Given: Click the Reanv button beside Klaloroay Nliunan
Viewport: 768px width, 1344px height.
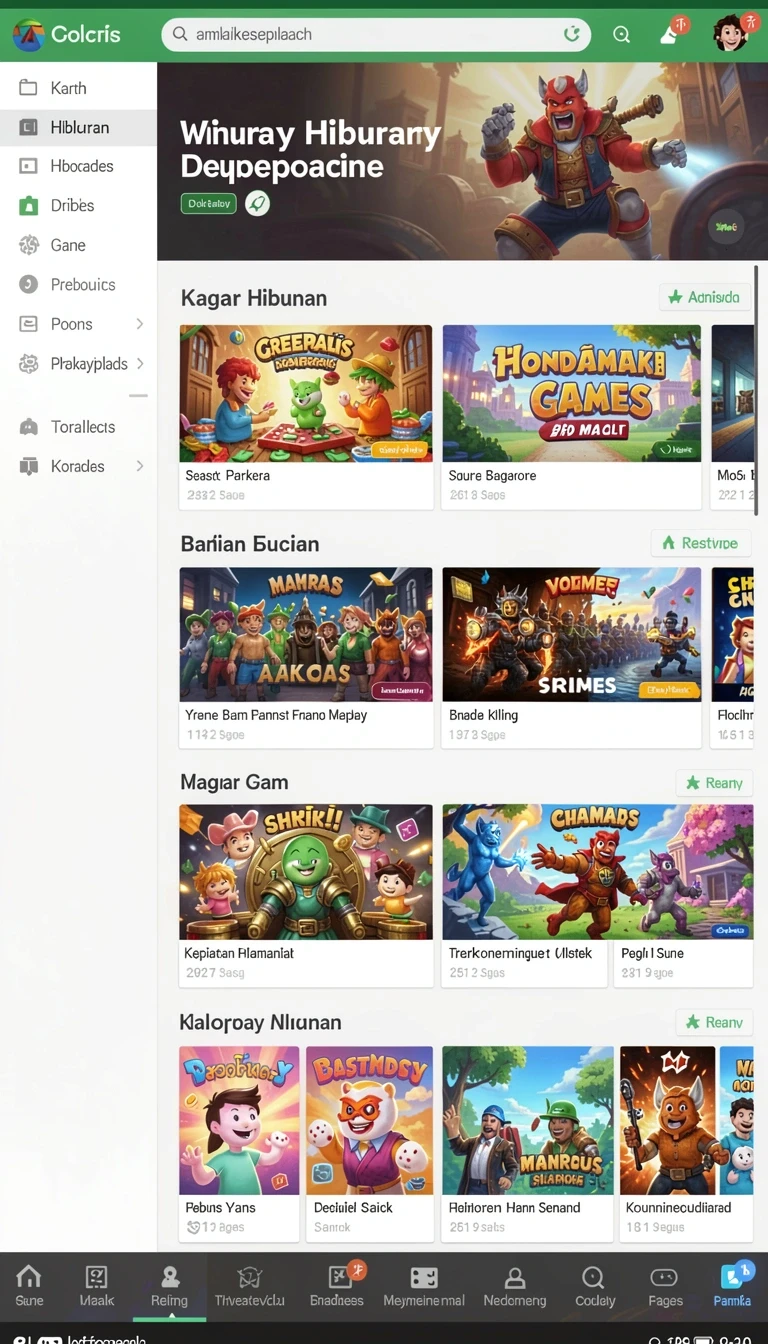Looking at the screenshot, I should pos(714,1022).
